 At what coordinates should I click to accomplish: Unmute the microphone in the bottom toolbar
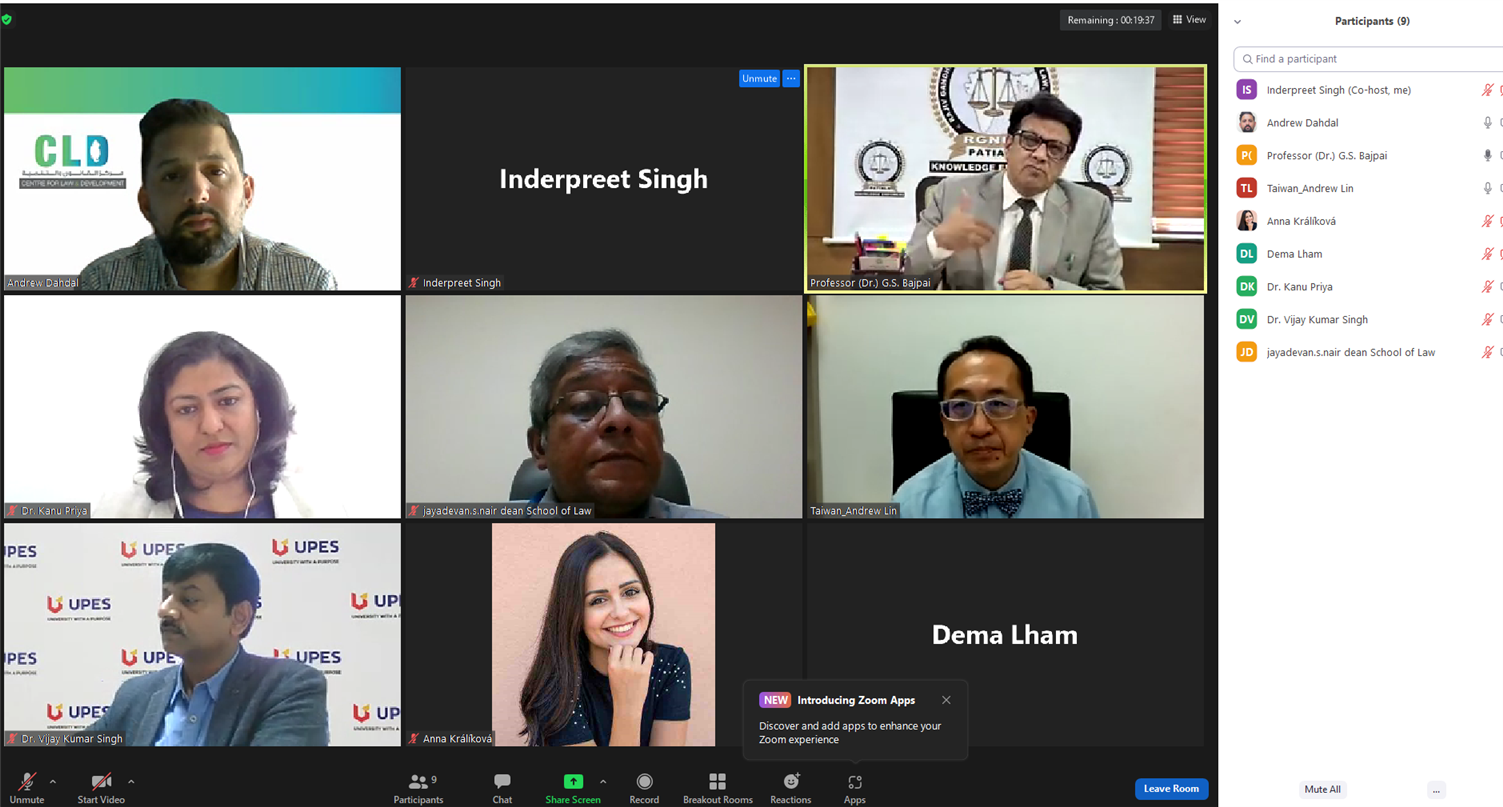pos(27,787)
